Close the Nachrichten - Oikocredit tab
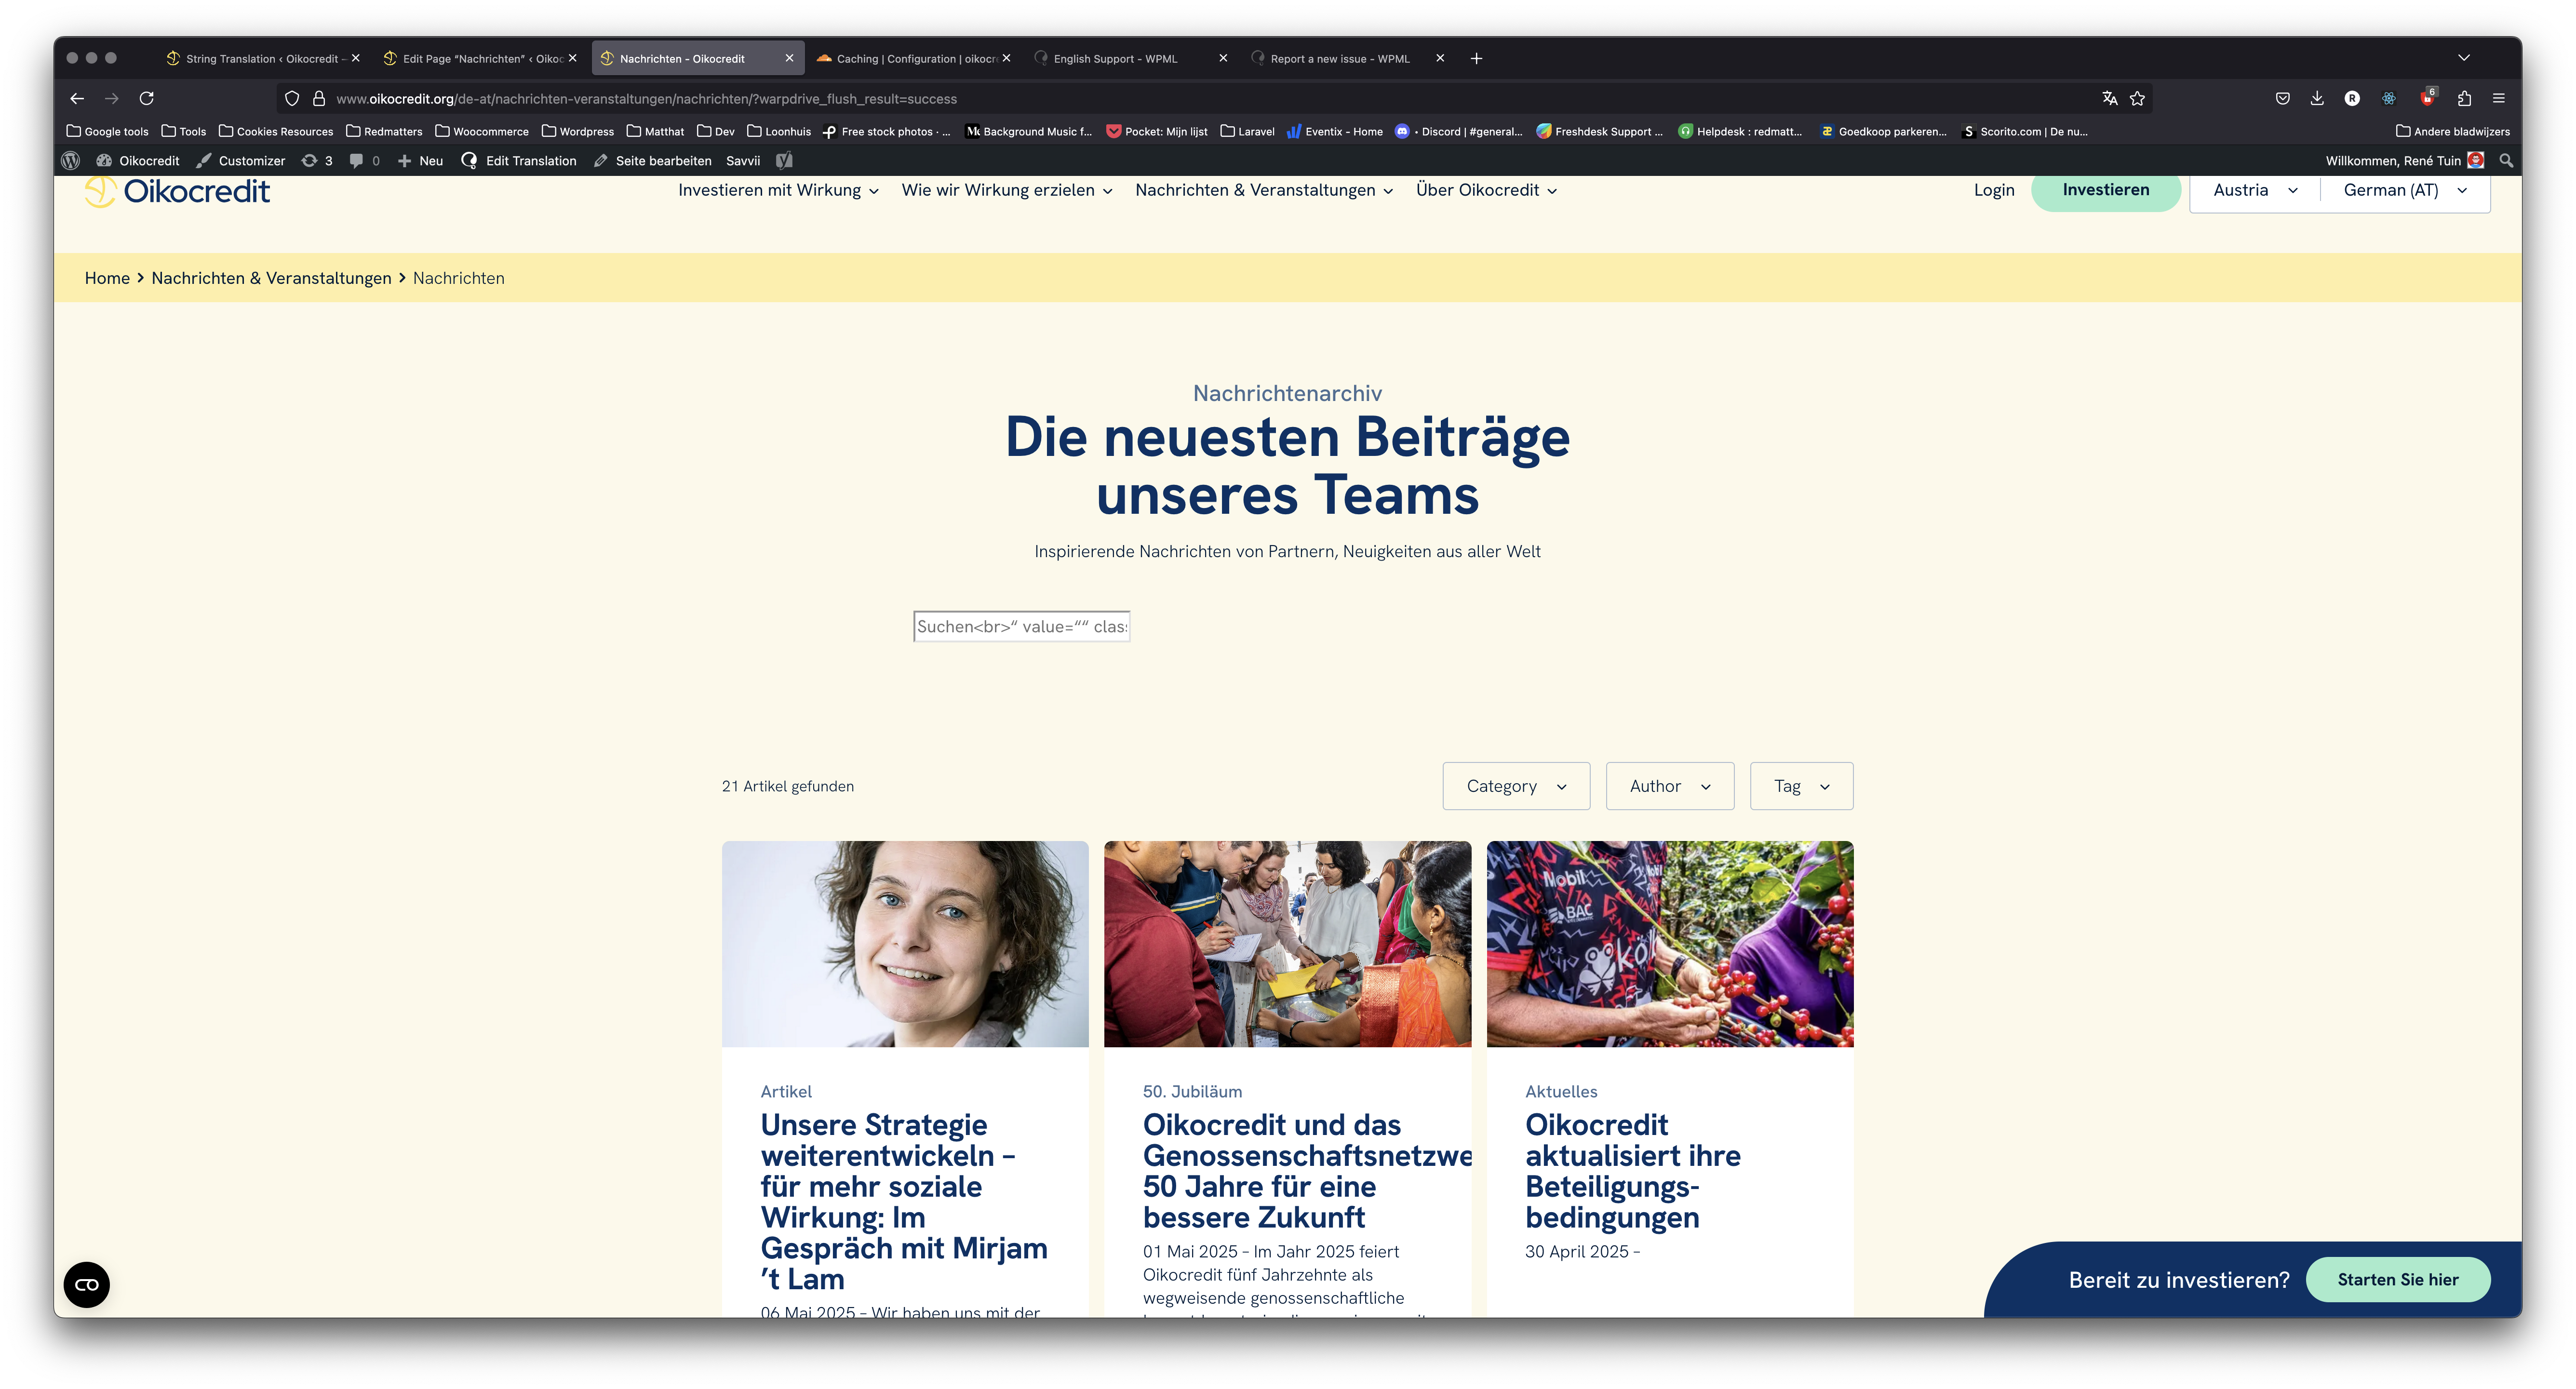The height and width of the screenshot is (1389, 2576). (789, 58)
